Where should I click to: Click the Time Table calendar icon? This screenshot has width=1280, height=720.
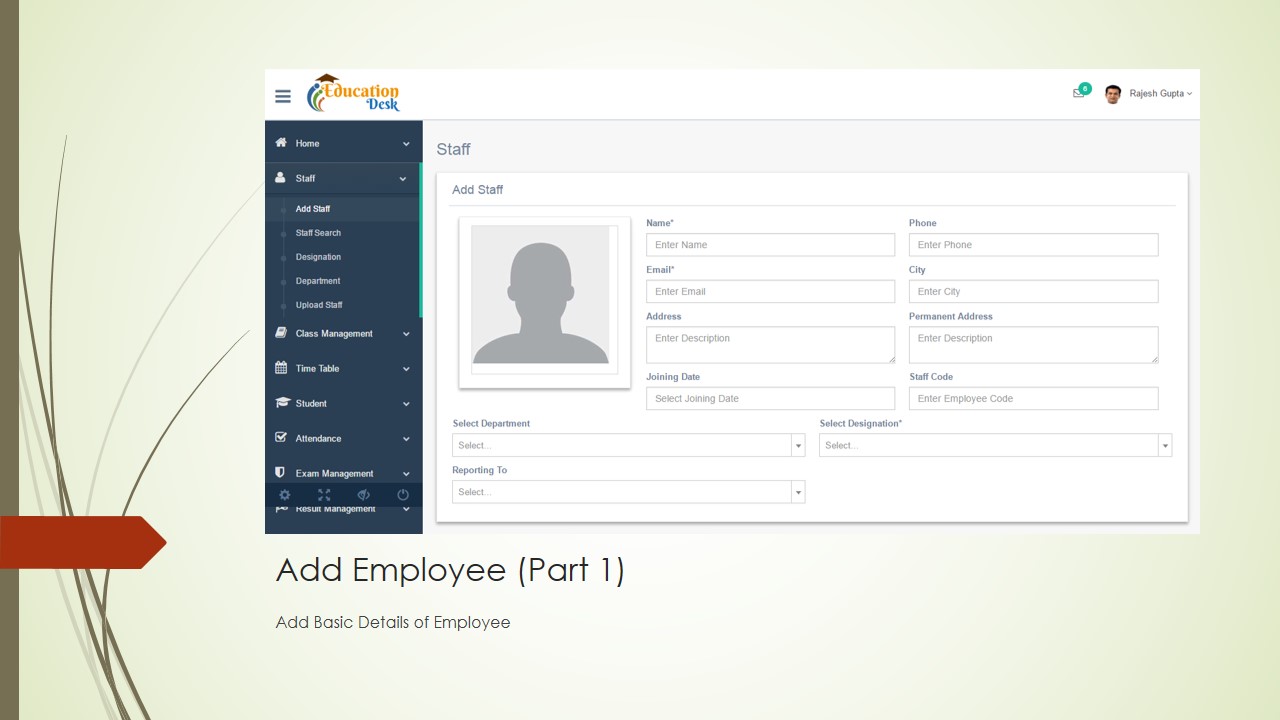tap(281, 368)
